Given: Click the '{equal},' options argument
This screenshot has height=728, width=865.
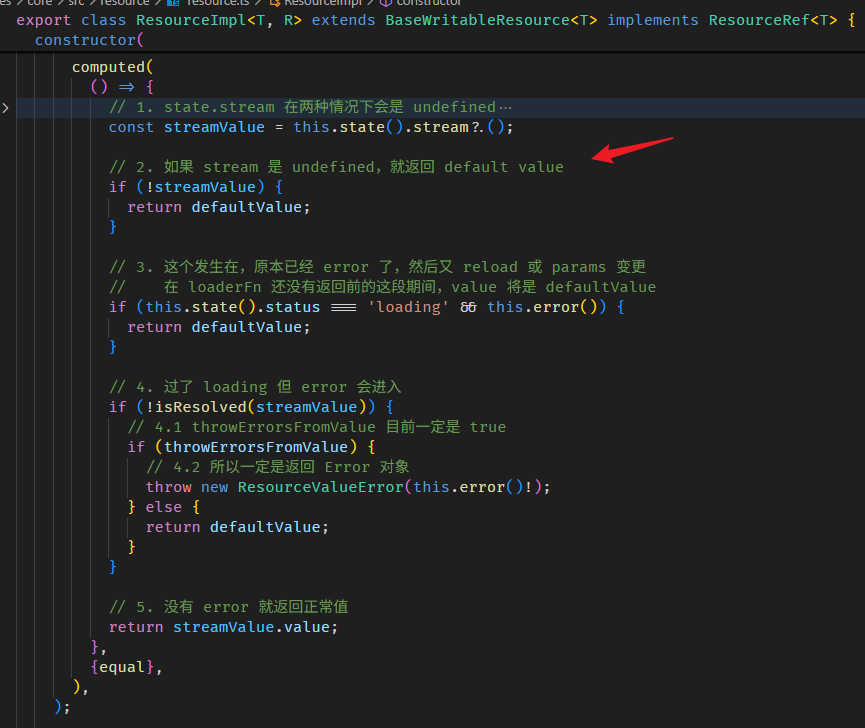Looking at the screenshot, I should point(126,667).
